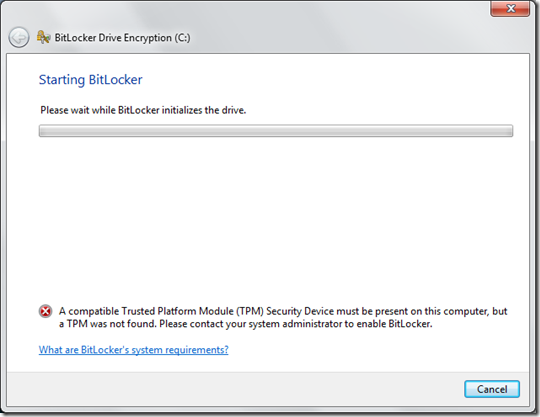
Task: Click the word "BitLocker" in blue heading
Action: pos(116,80)
